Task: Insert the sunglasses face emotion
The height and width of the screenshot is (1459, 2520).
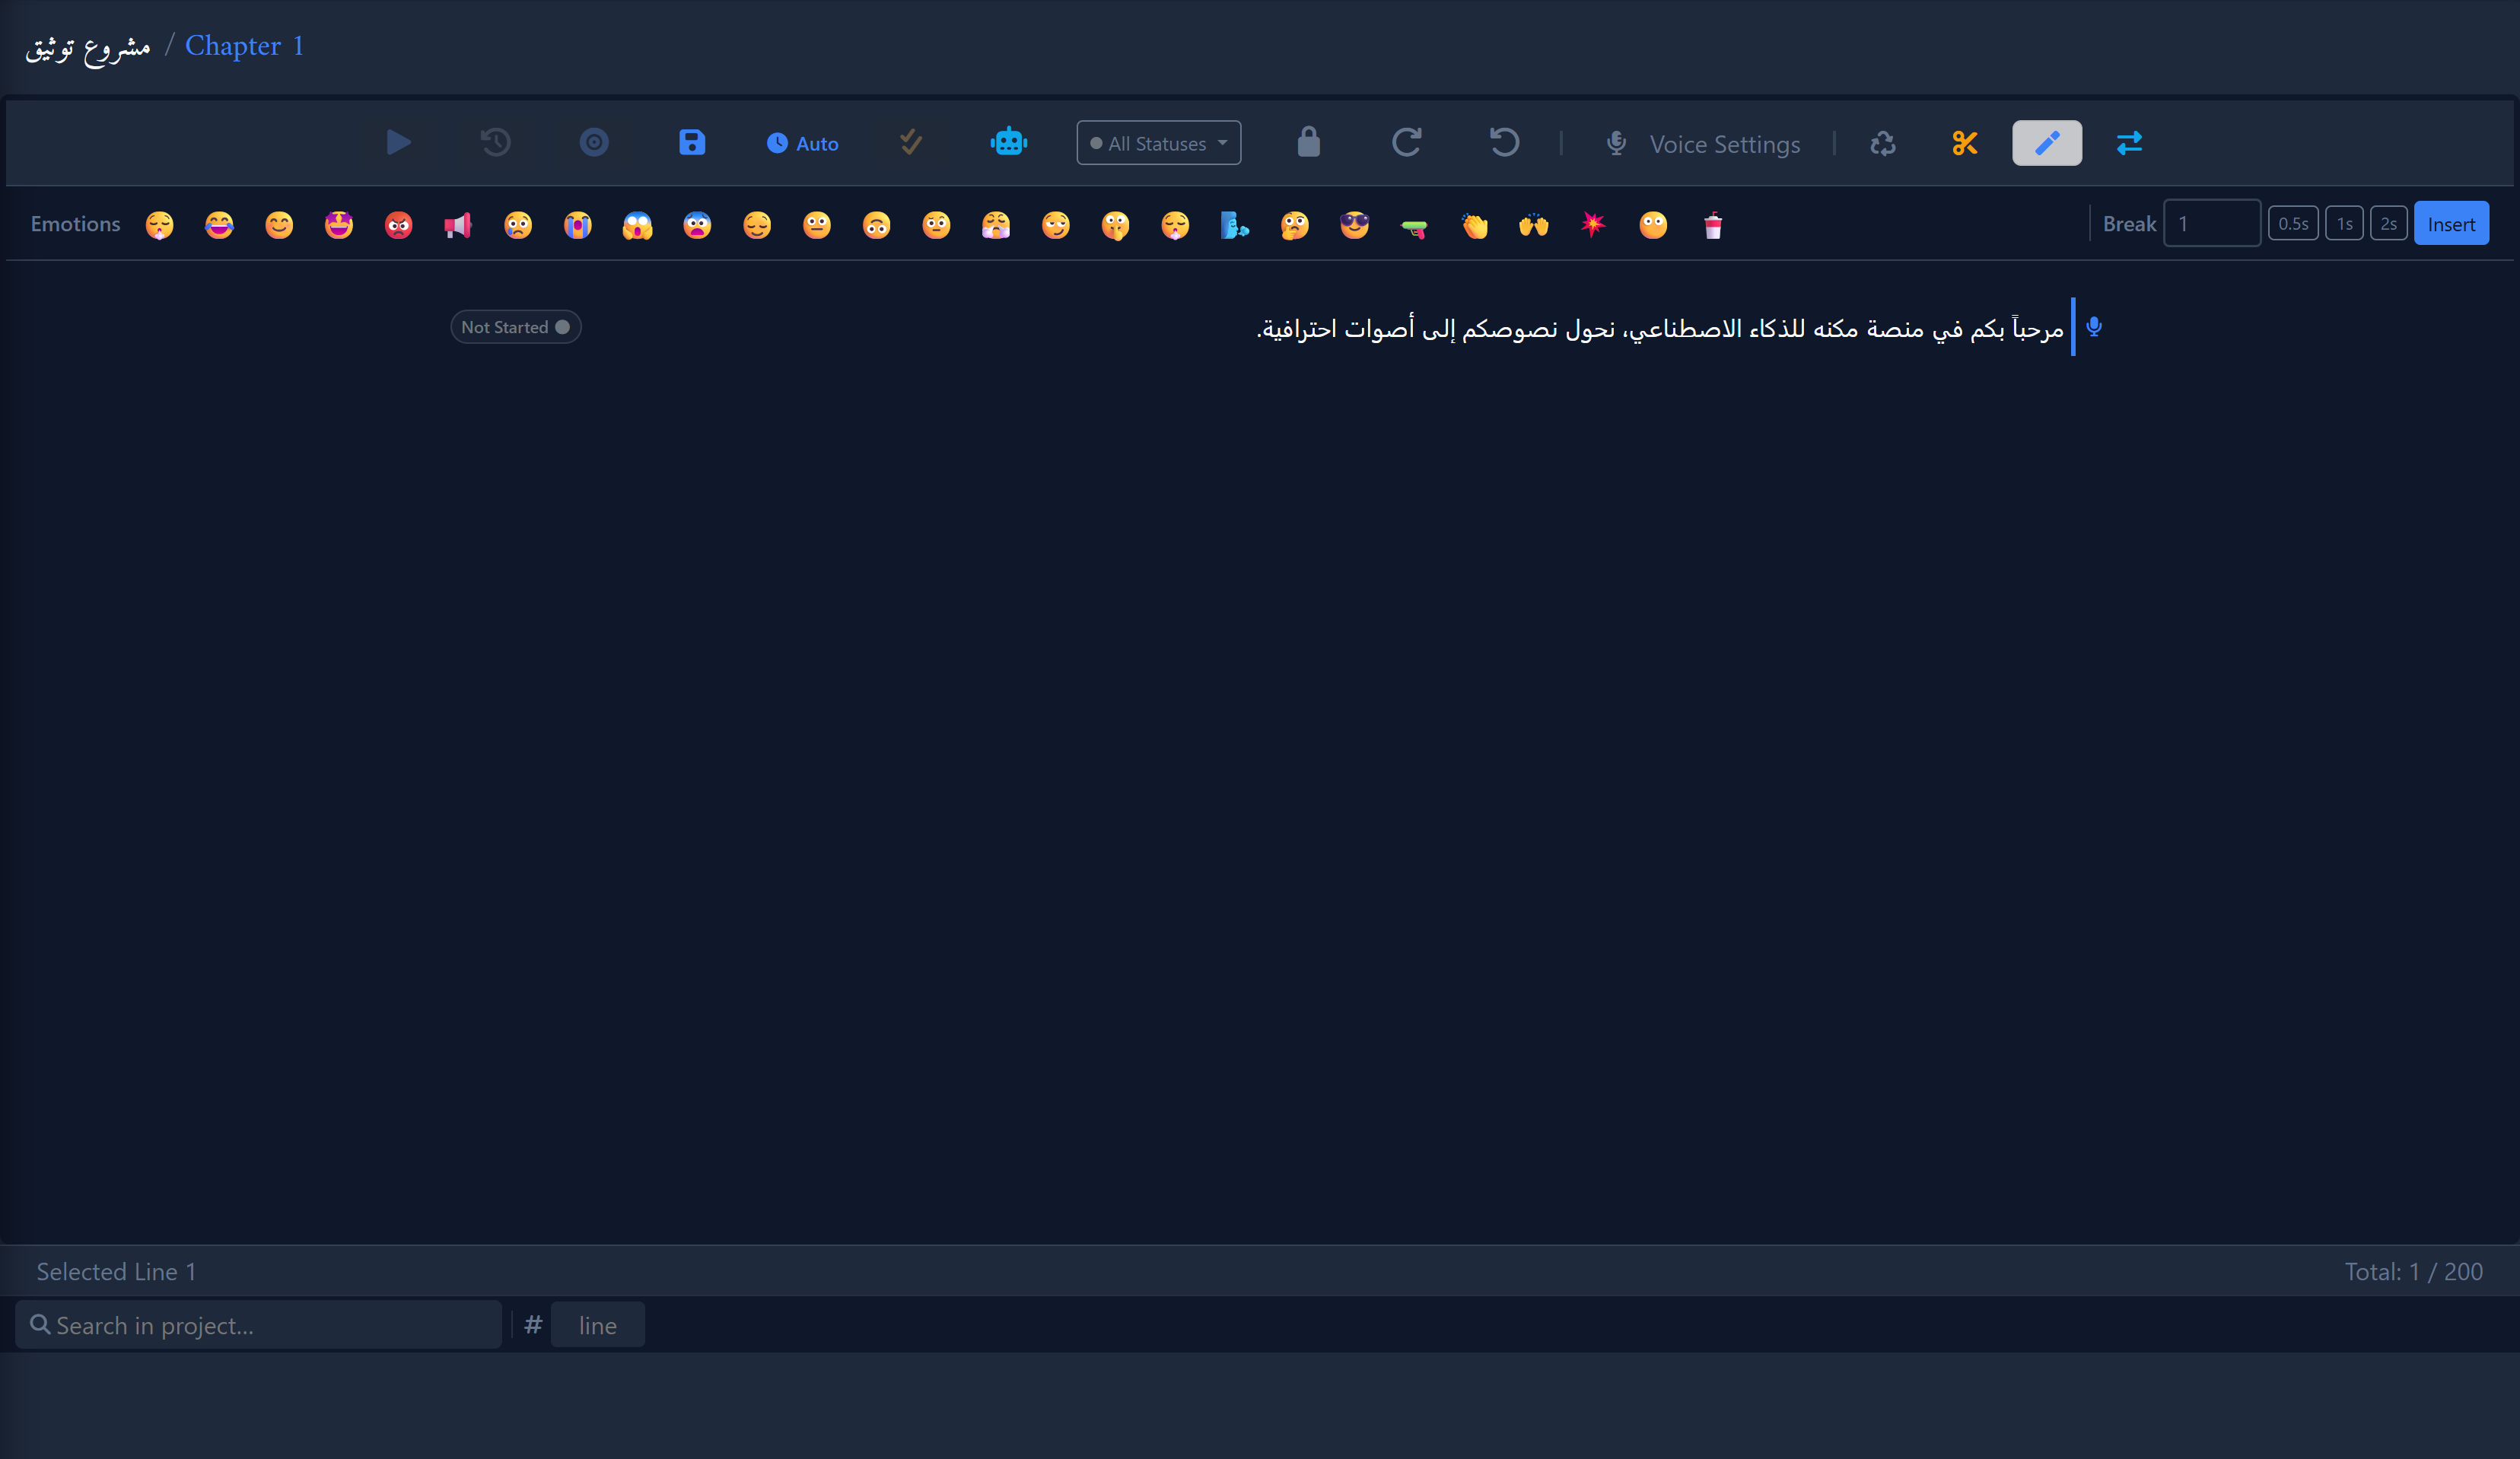Action: tap(1354, 225)
